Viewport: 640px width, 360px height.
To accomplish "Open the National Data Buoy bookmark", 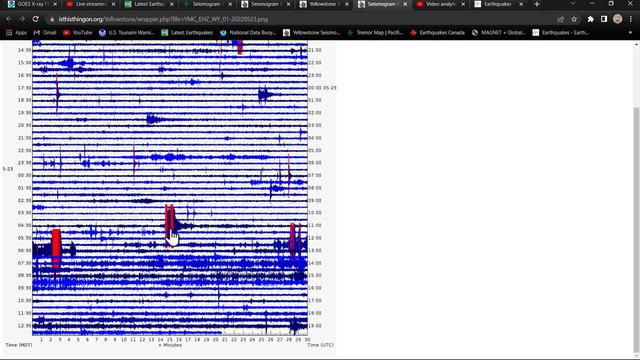I will [x=248, y=32].
